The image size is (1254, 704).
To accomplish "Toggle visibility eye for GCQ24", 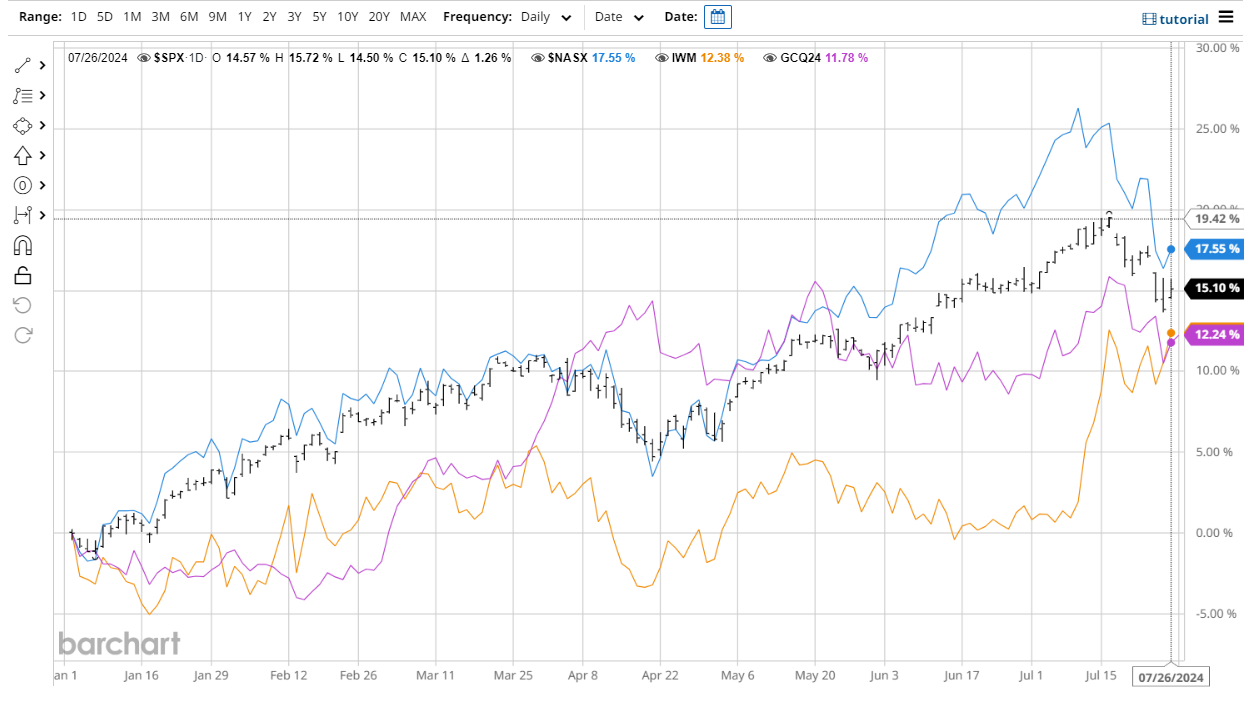I will coord(770,58).
